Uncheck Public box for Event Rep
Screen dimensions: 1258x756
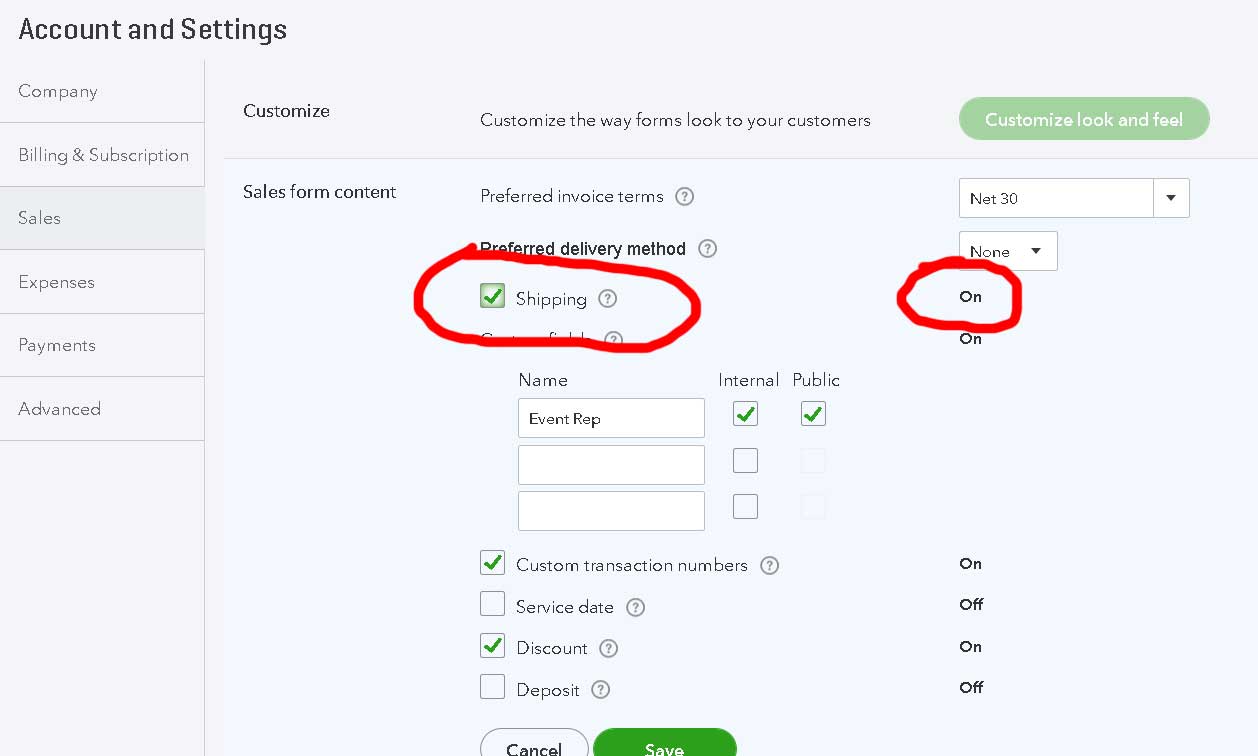[x=813, y=413]
